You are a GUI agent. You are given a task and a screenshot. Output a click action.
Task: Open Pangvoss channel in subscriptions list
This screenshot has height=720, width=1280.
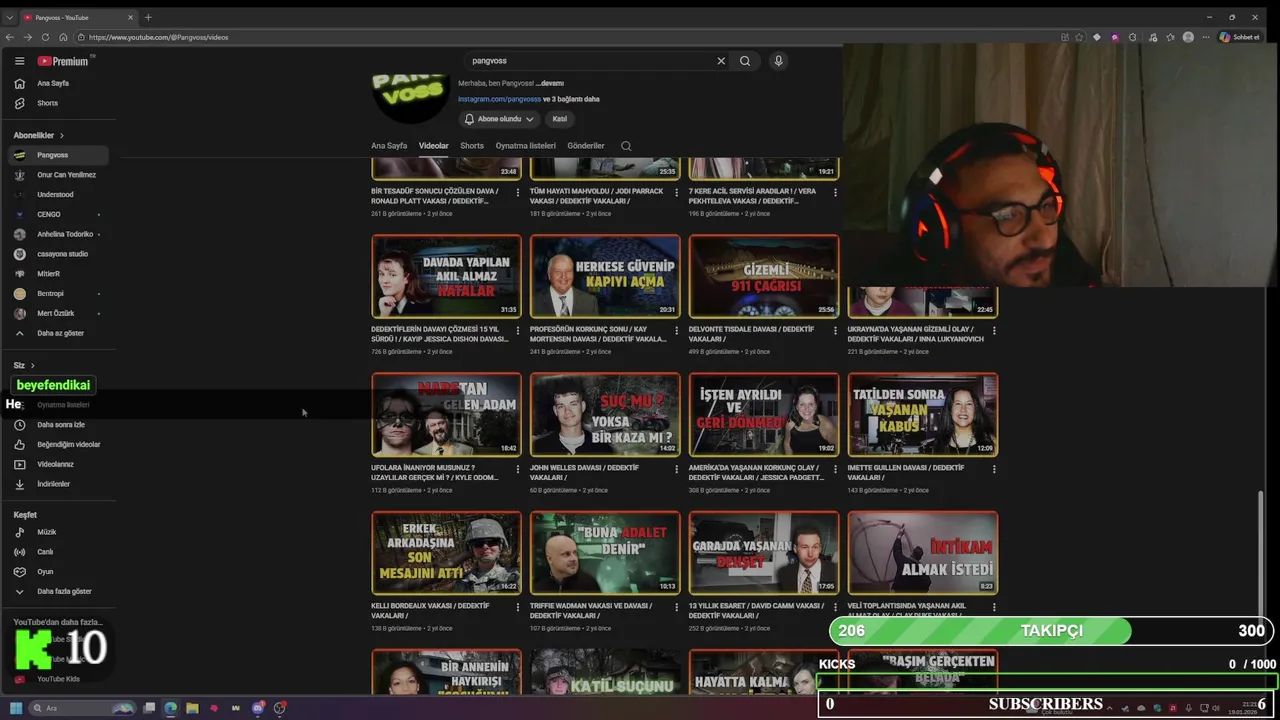click(58, 155)
